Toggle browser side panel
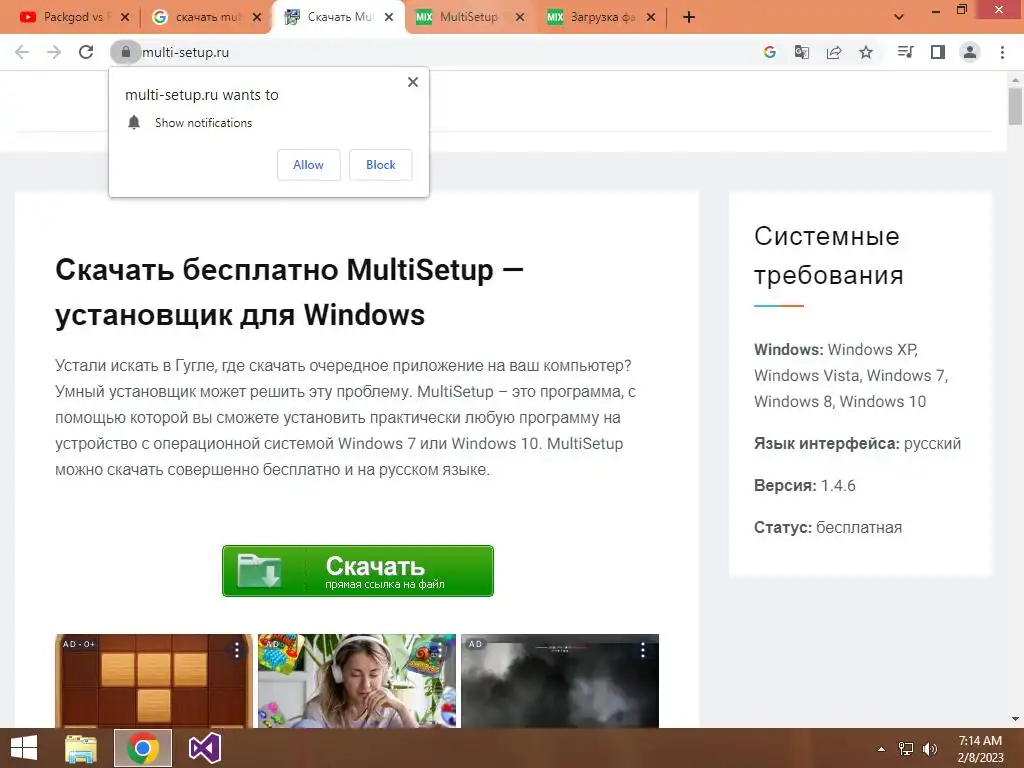The image size is (1024, 768). point(938,52)
